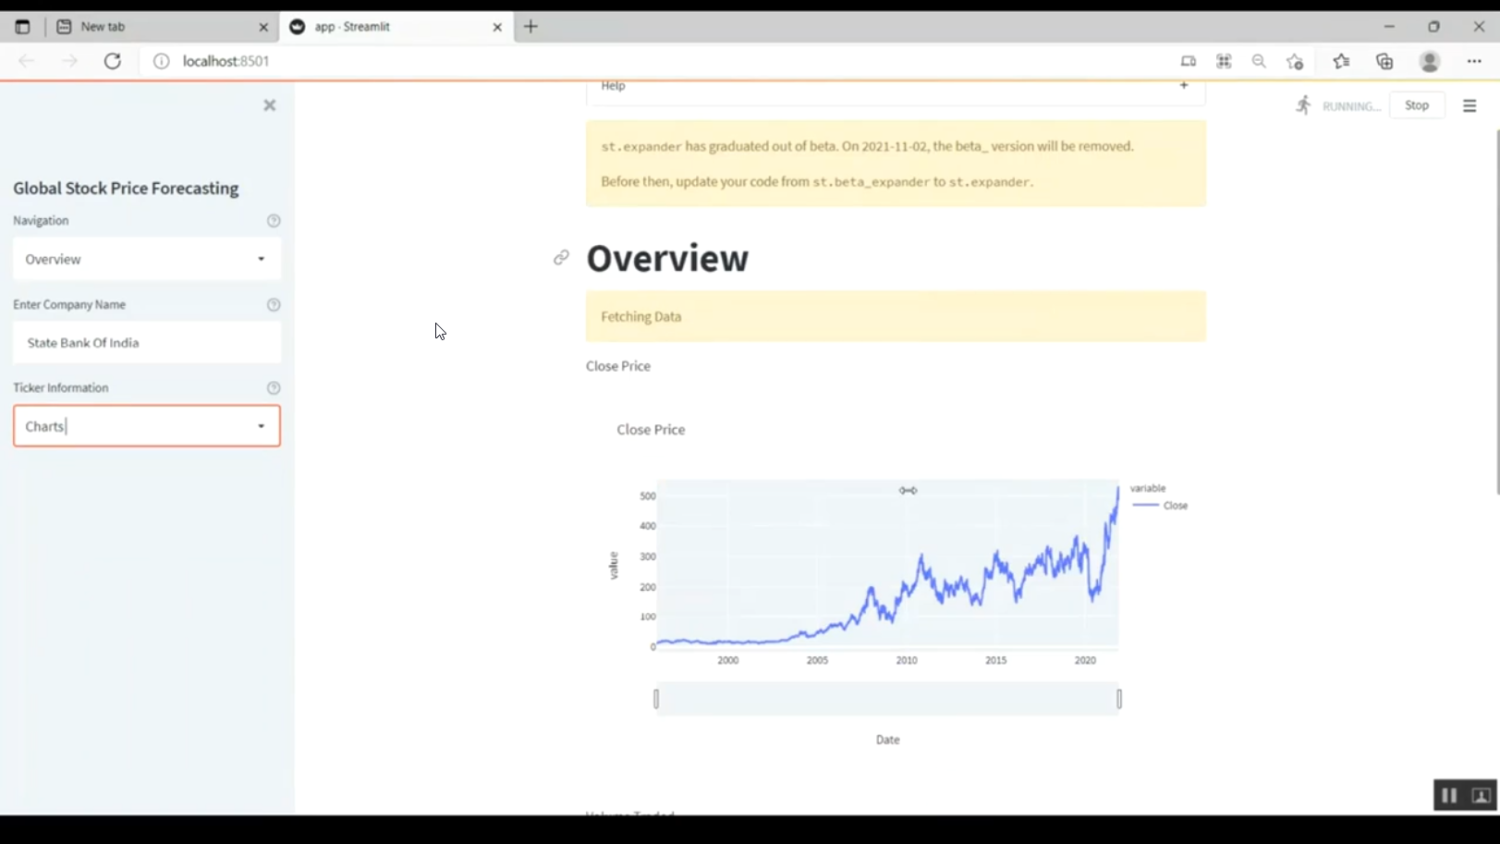Image resolution: width=1500 pixels, height=844 pixels.
Task: Pause playback with the pause button
Action: click(1449, 796)
